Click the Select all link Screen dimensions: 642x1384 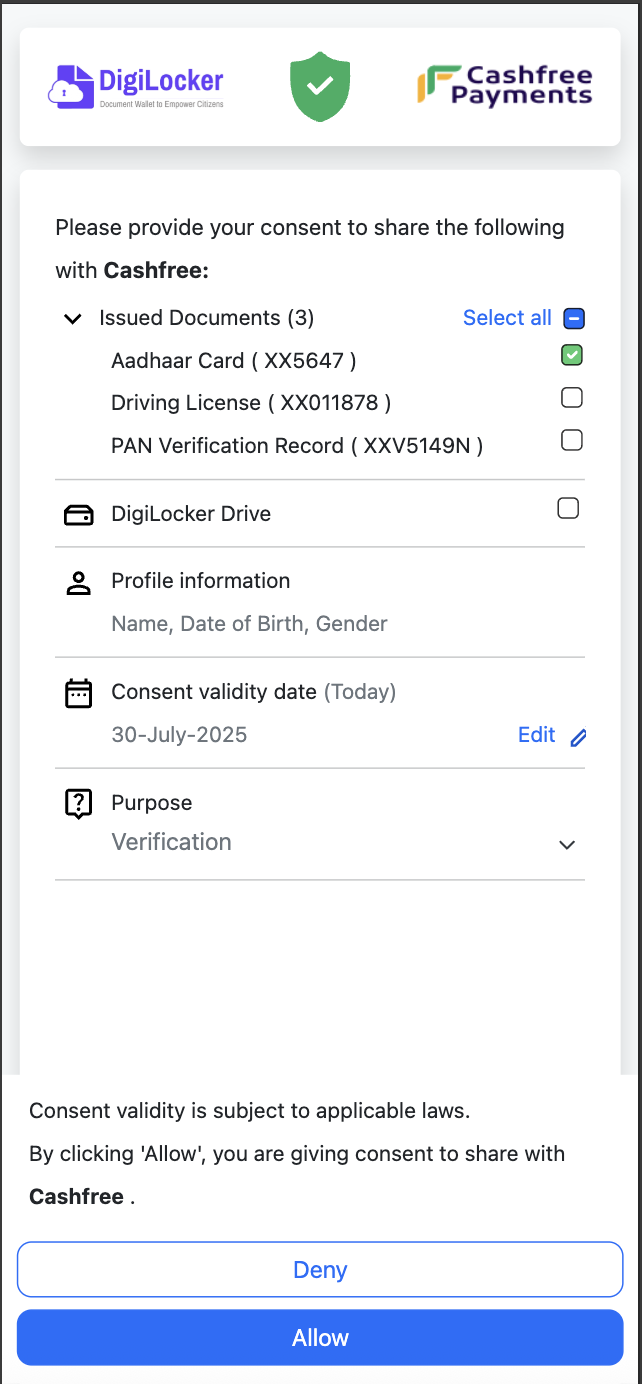tap(507, 318)
